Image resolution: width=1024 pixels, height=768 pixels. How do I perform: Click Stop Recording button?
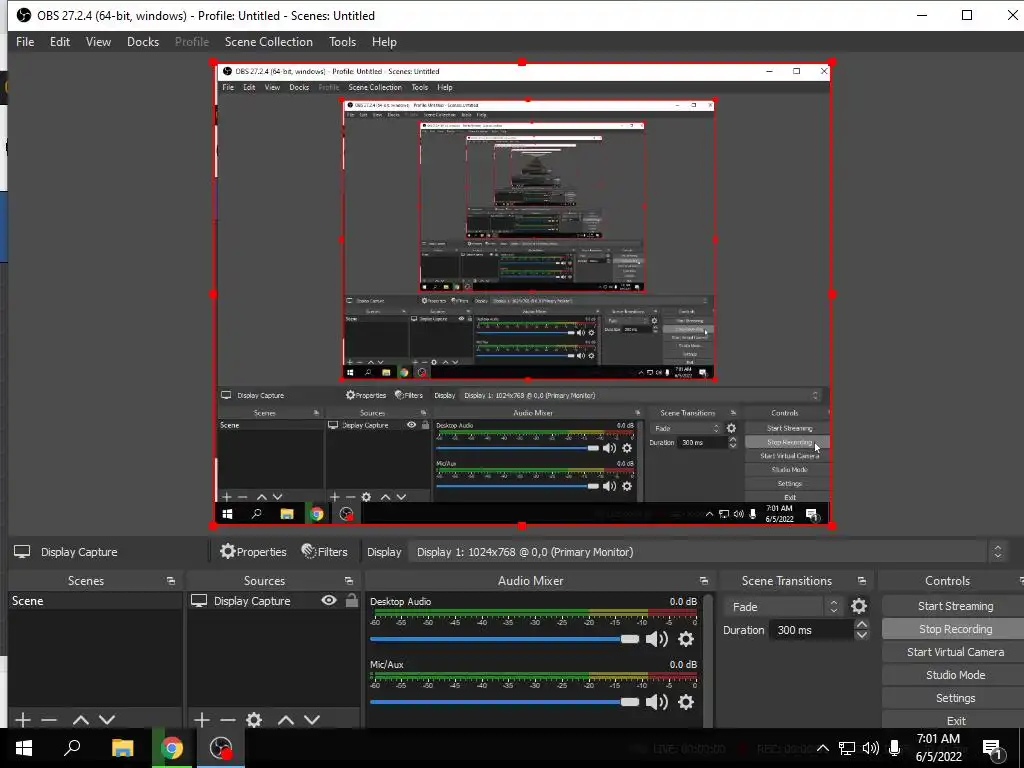[955, 629]
